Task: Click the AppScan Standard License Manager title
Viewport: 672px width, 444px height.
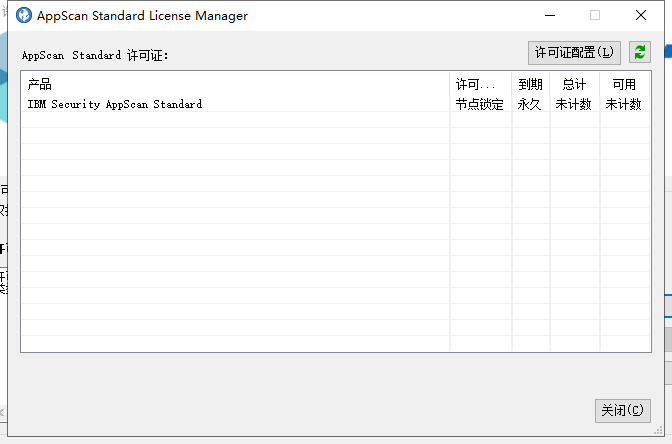Action: tap(142, 16)
